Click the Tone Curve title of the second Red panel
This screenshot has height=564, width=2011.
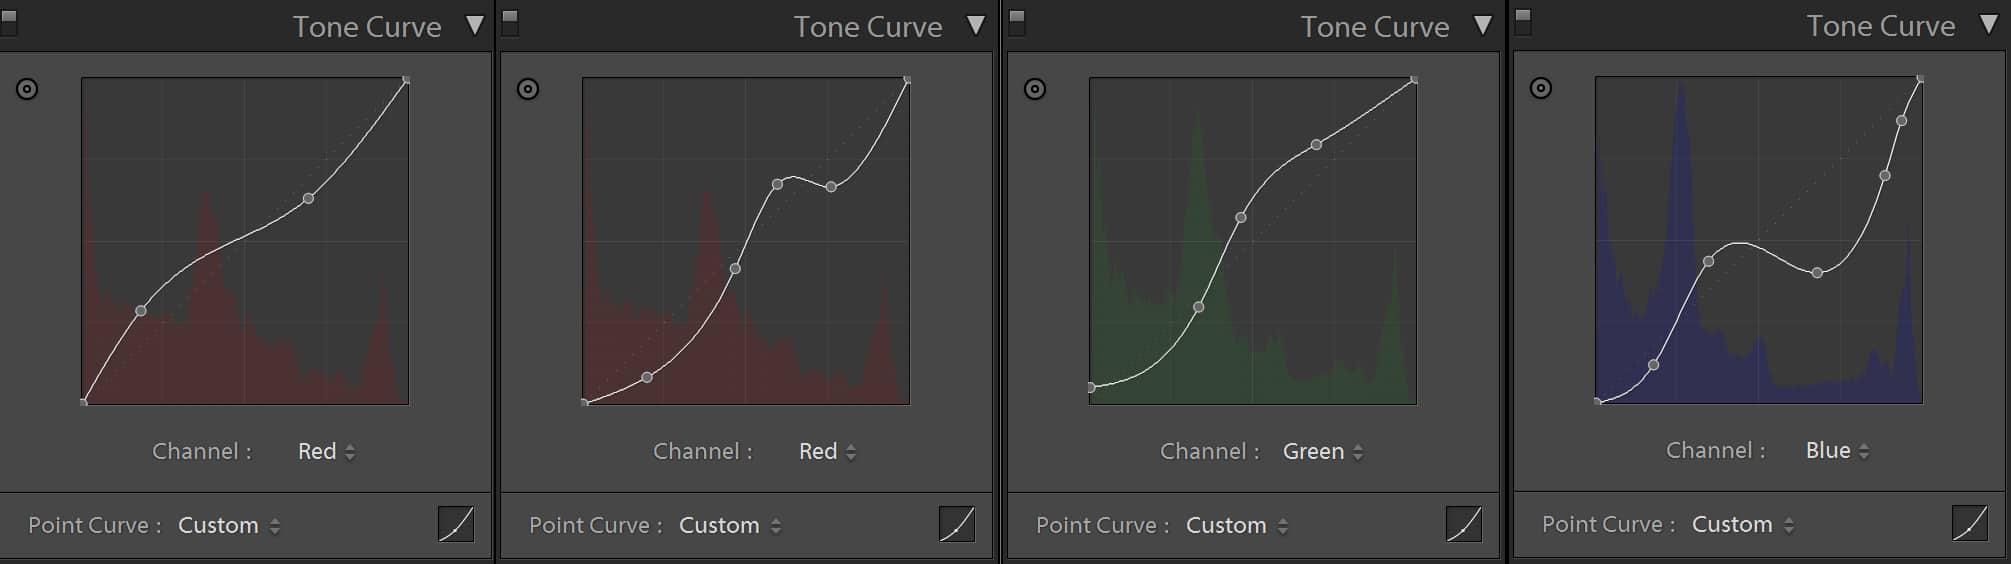tap(867, 27)
